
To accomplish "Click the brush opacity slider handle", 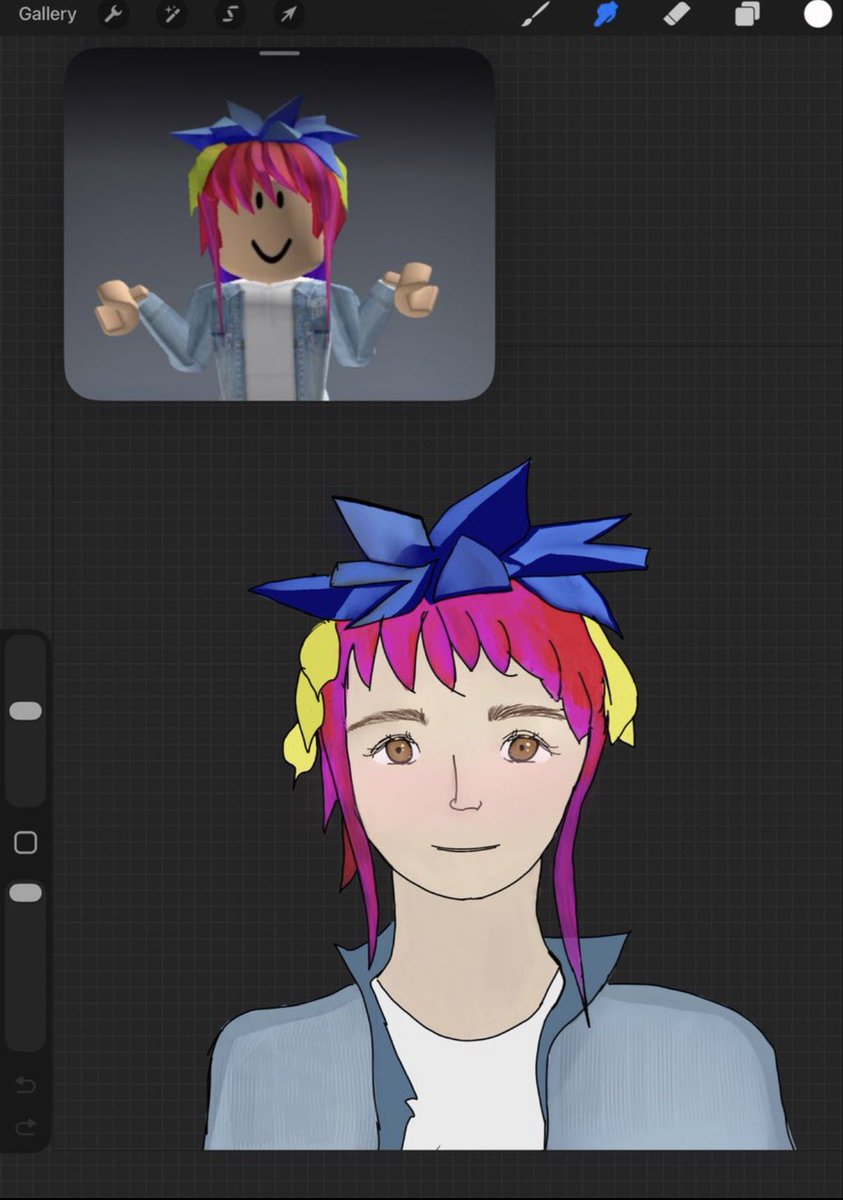I will pos(25,893).
